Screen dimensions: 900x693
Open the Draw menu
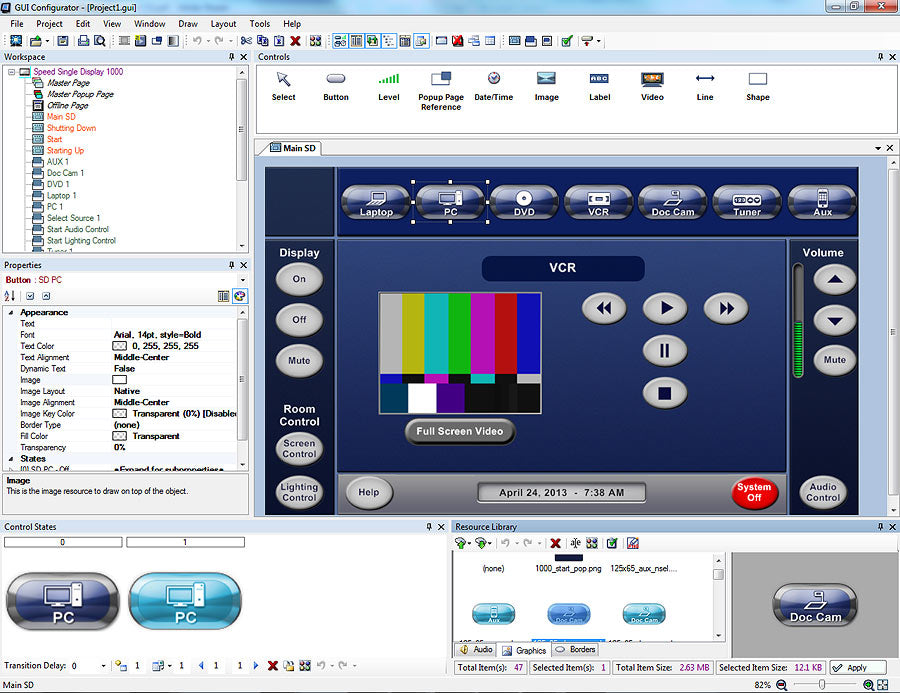point(188,24)
